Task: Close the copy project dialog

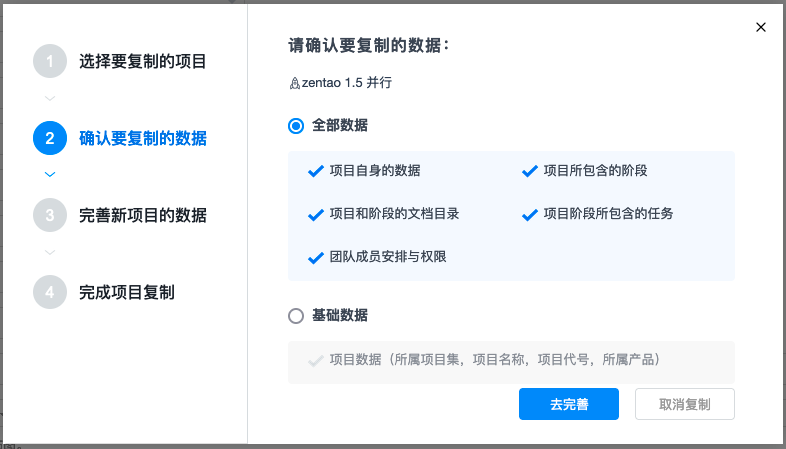Action: click(761, 27)
